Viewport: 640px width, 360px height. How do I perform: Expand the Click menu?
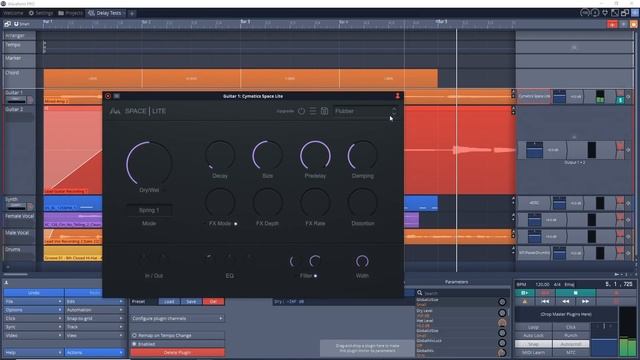[x=33, y=318]
